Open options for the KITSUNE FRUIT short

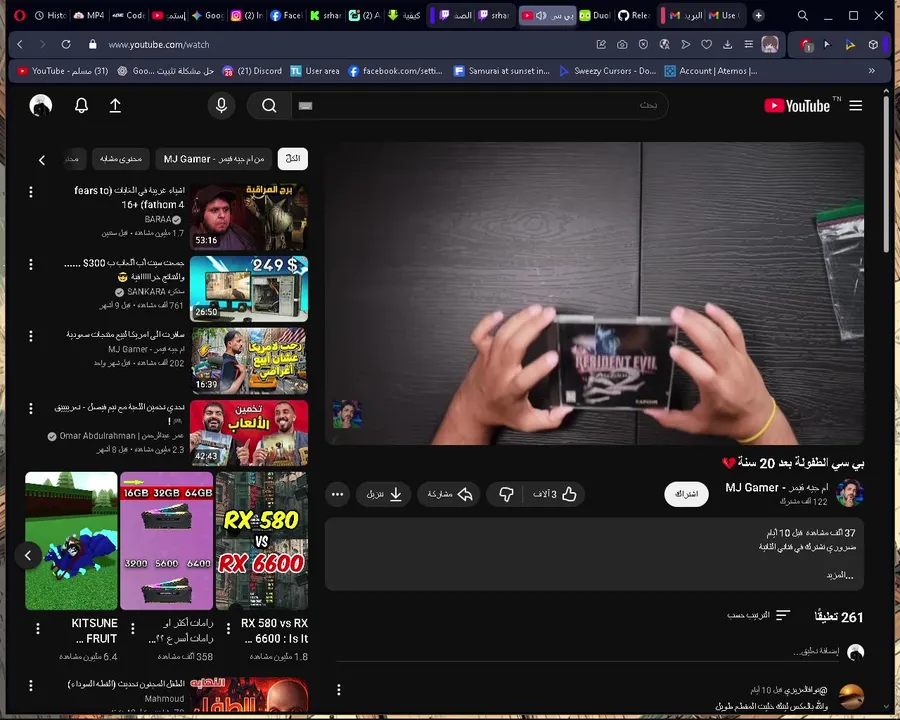[x=38, y=629]
